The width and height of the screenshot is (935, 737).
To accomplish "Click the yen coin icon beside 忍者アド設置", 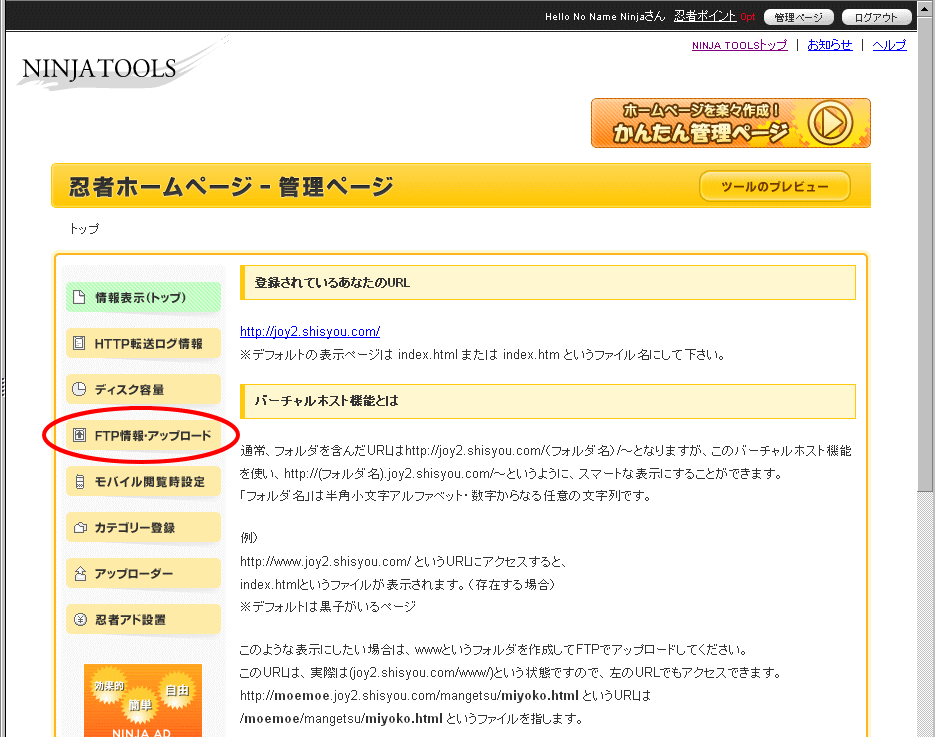I will [x=80, y=619].
